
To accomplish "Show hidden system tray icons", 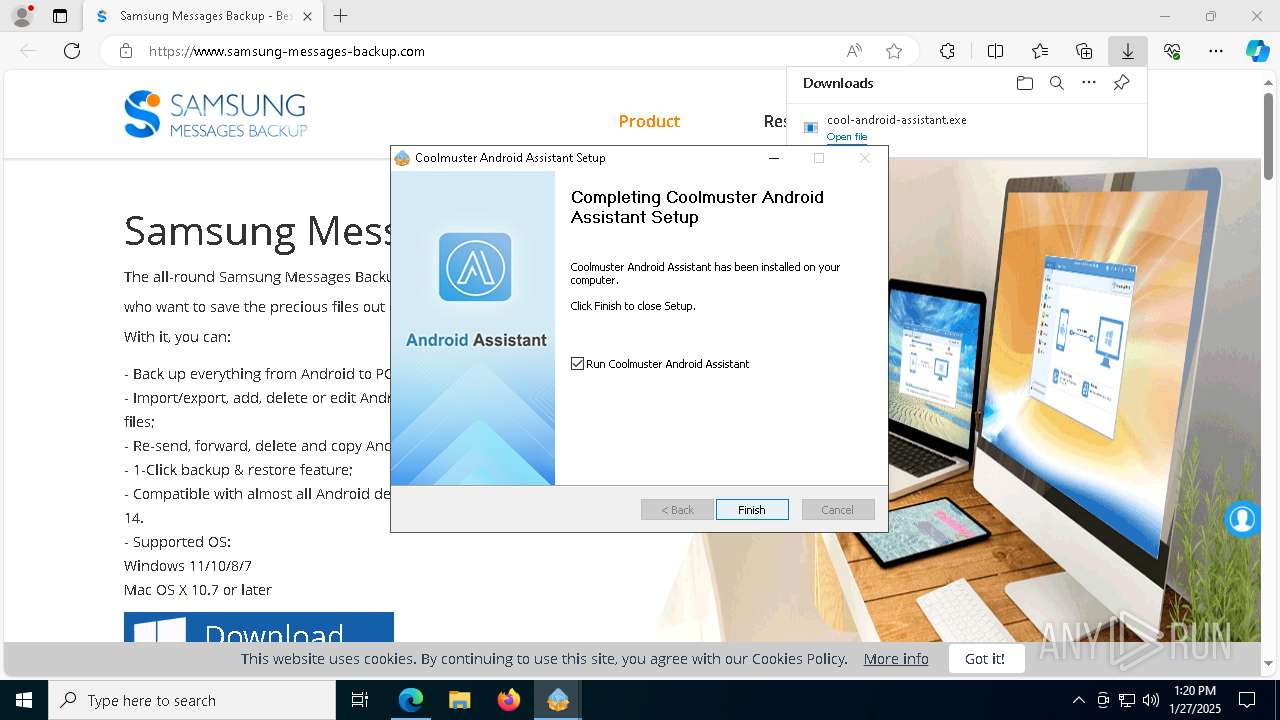I will [1078, 700].
